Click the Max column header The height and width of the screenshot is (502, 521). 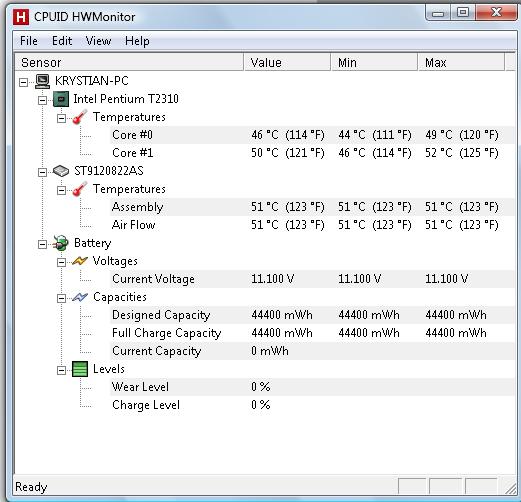(461, 62)
